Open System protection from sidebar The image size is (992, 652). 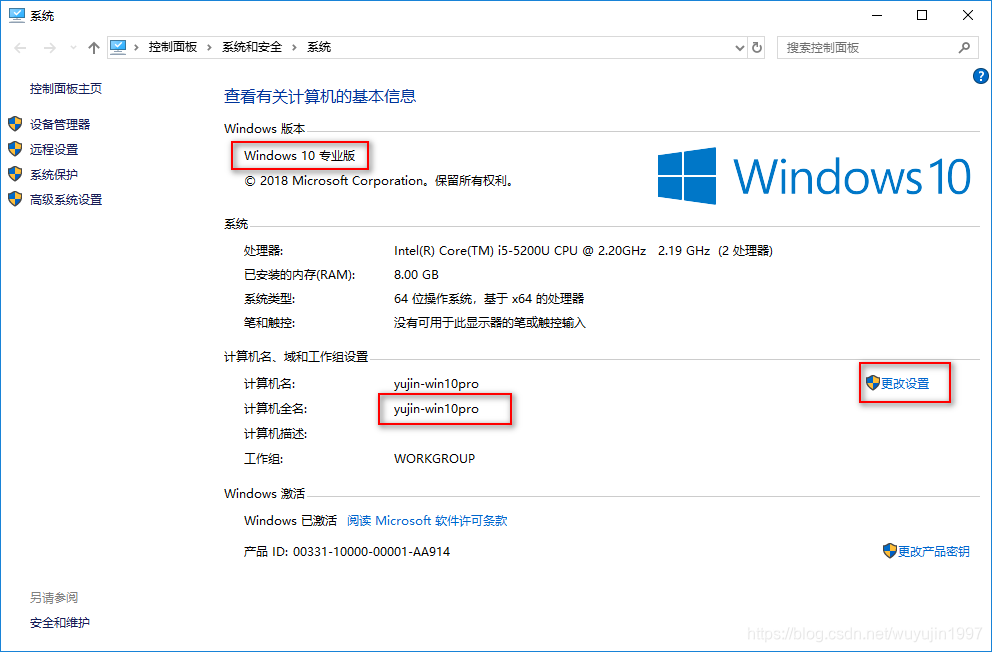pyautogui.click(x=54, y=175)
